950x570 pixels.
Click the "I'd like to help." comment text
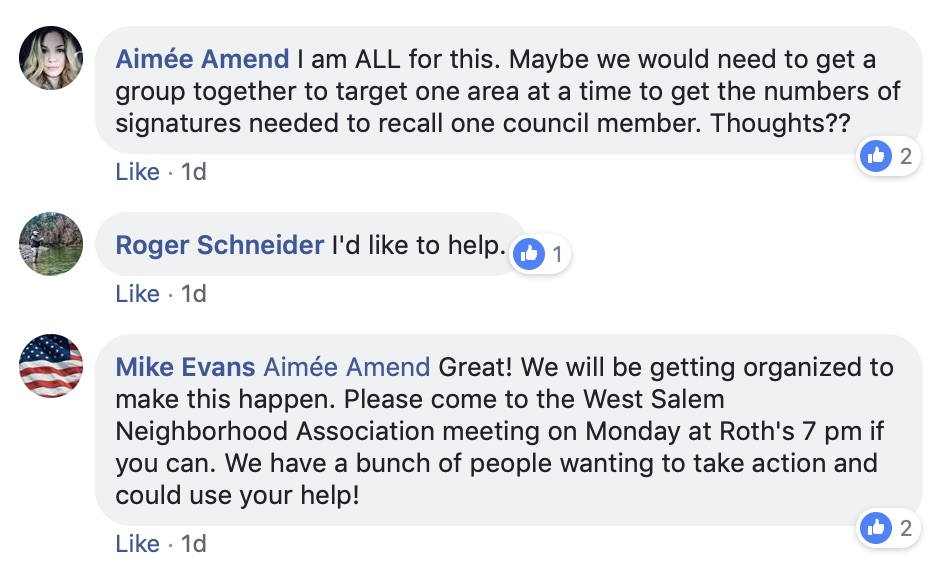pyautogui.click(x=418, y=245)
